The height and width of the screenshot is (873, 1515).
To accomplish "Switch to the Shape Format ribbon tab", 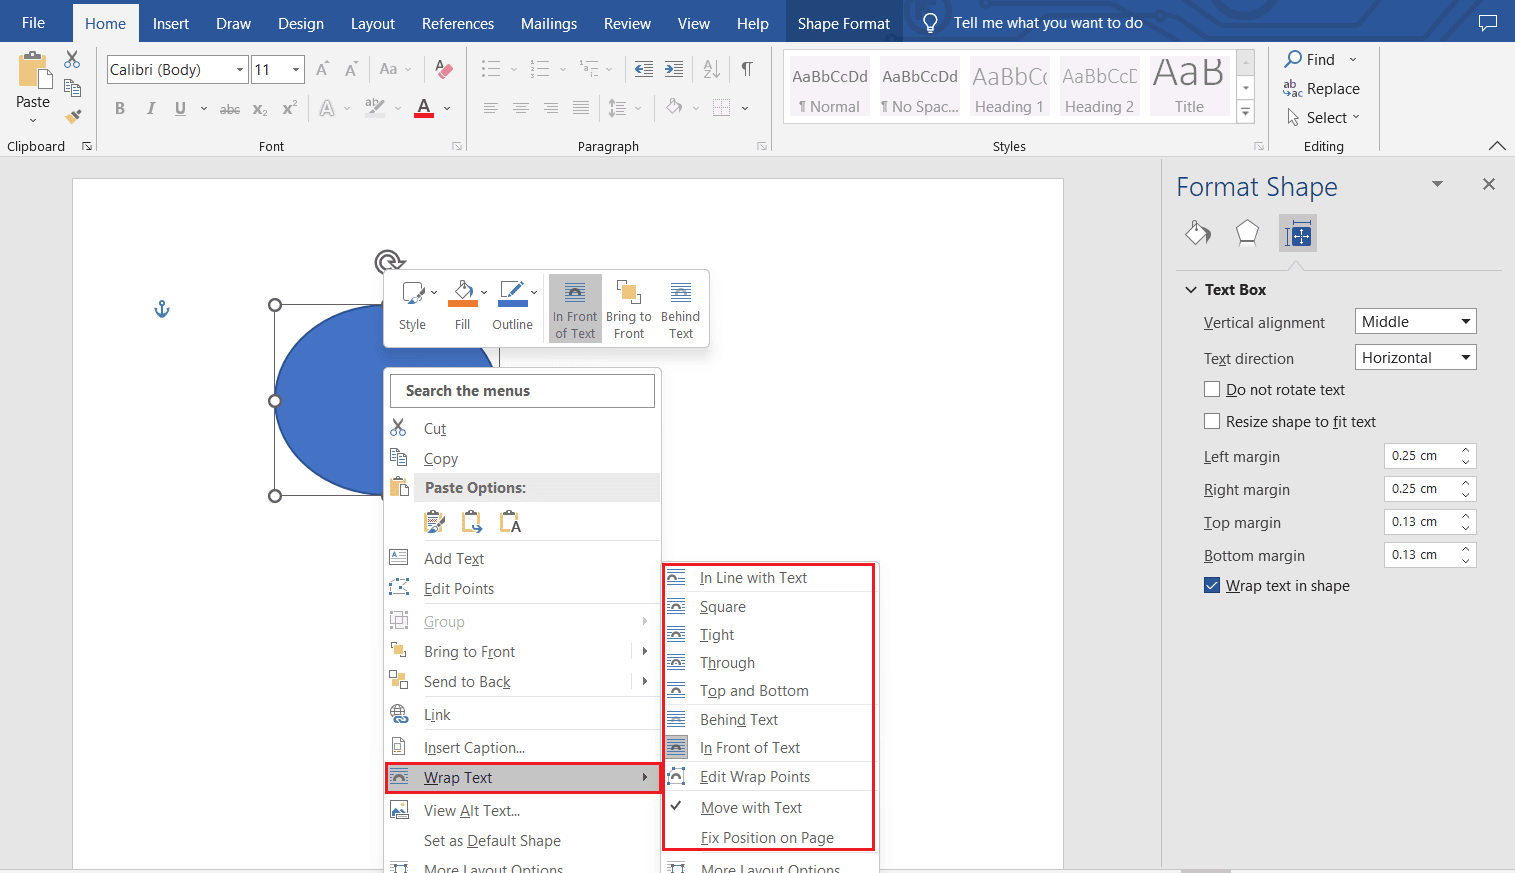I will pyautogui.click(x=843, y=22).
